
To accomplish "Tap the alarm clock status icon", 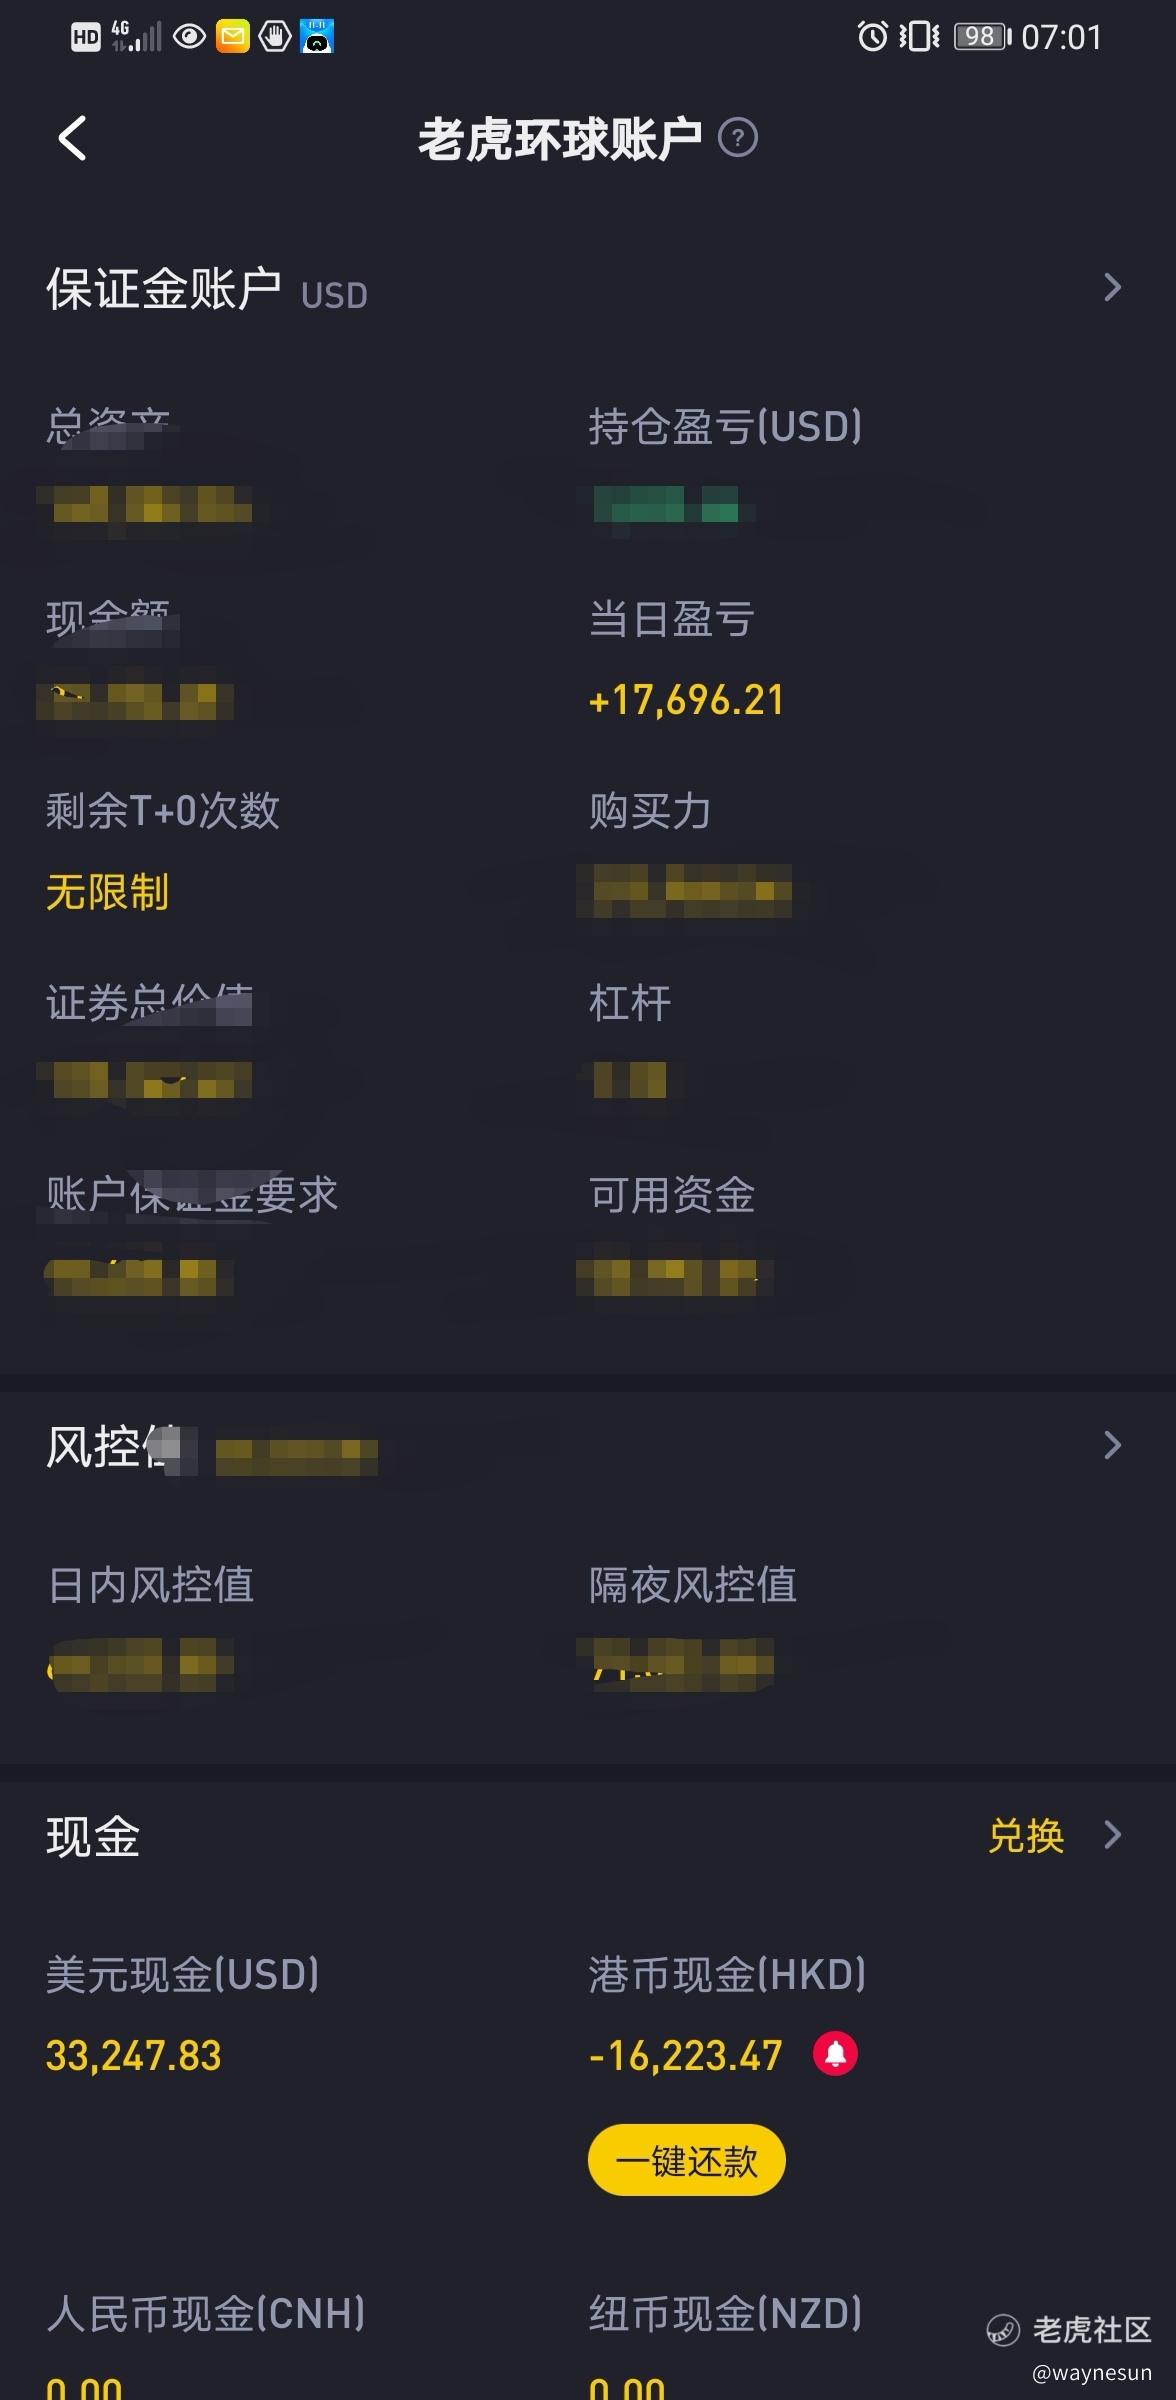I will click(x=872, y=37).
